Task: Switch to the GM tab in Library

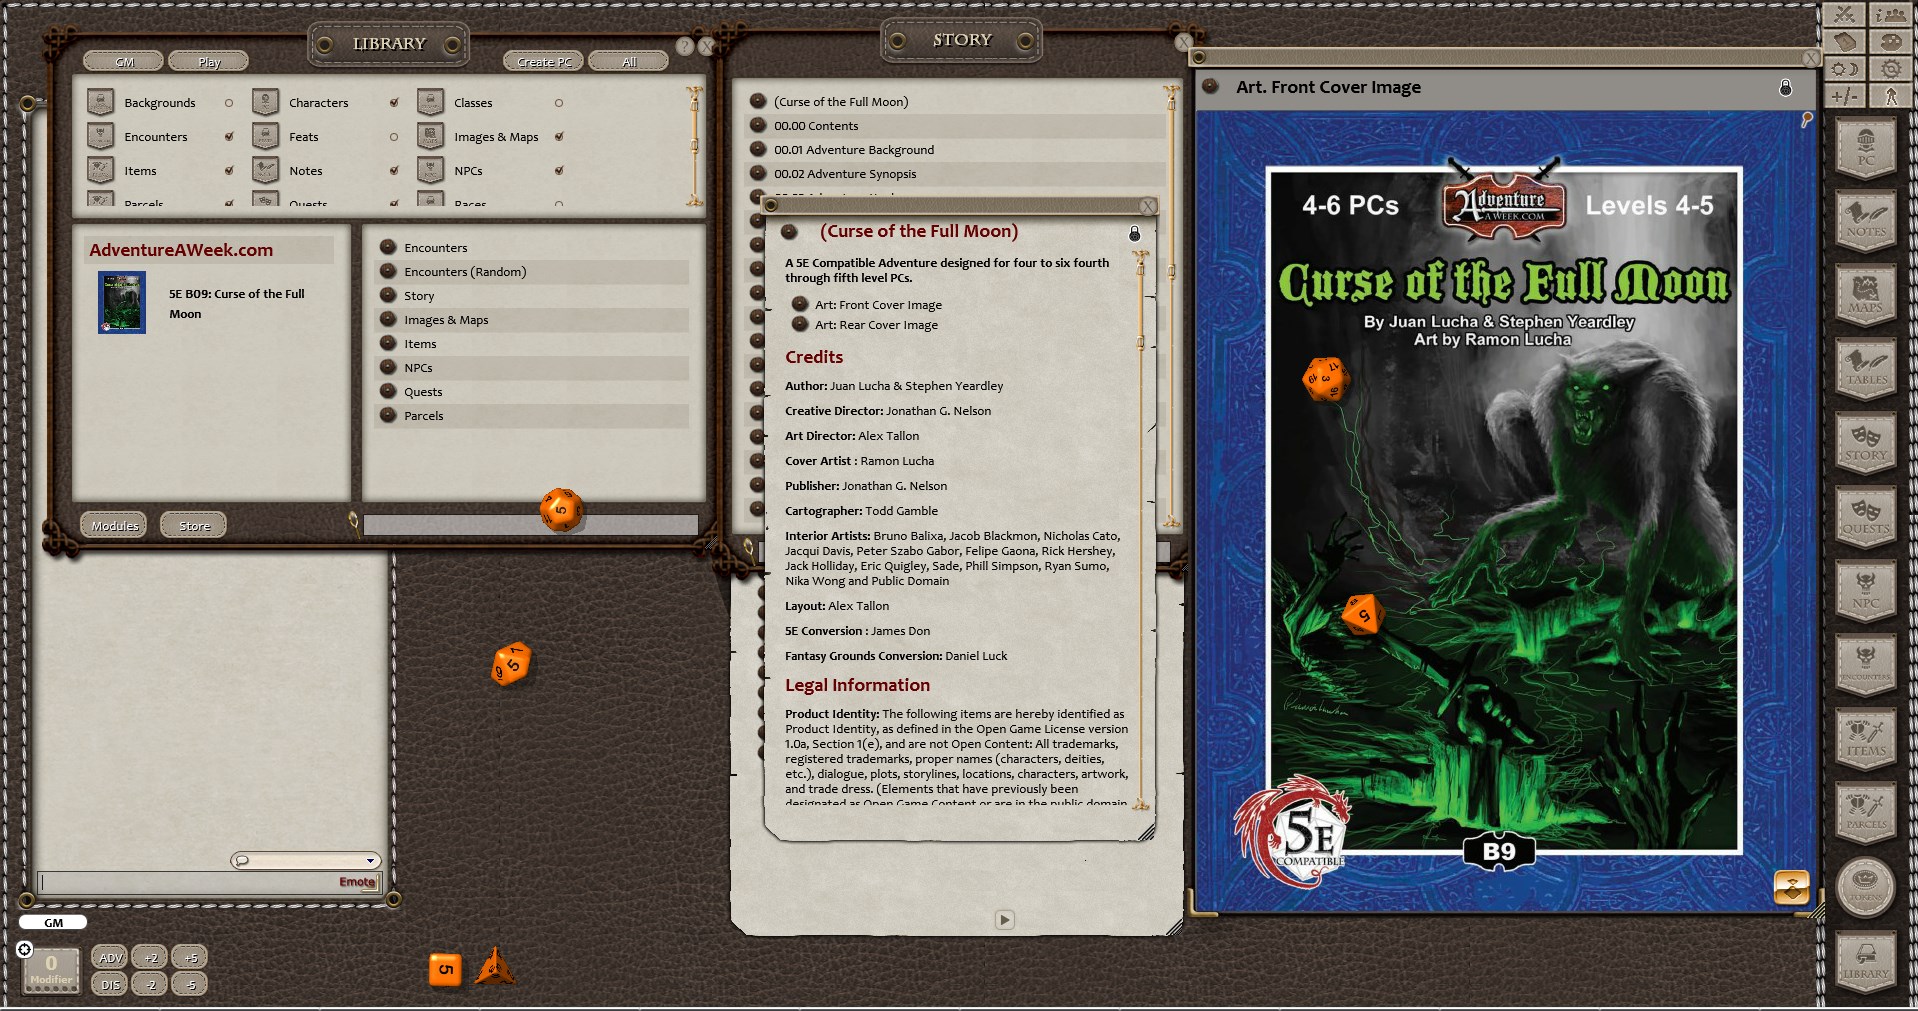Action: [x=123, y=61]
